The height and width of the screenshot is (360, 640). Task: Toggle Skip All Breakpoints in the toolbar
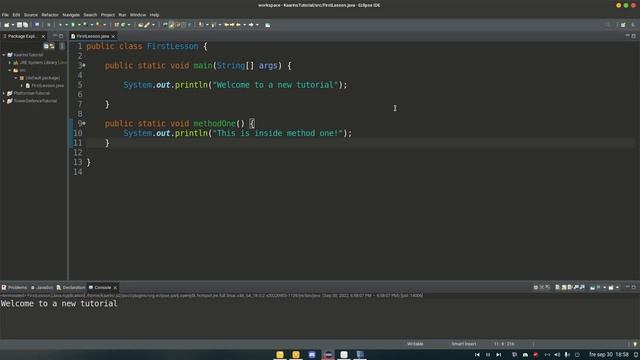click(x=49, y=25)
